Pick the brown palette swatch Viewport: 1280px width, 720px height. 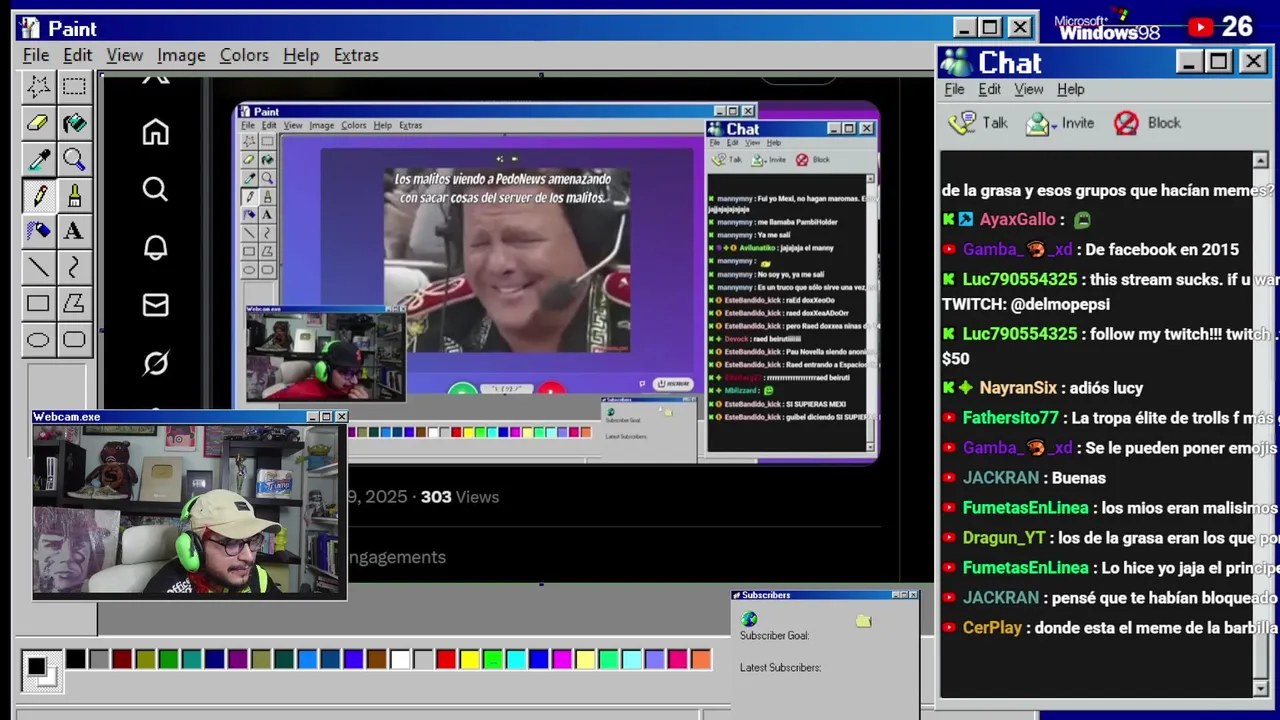click(376, 659)
